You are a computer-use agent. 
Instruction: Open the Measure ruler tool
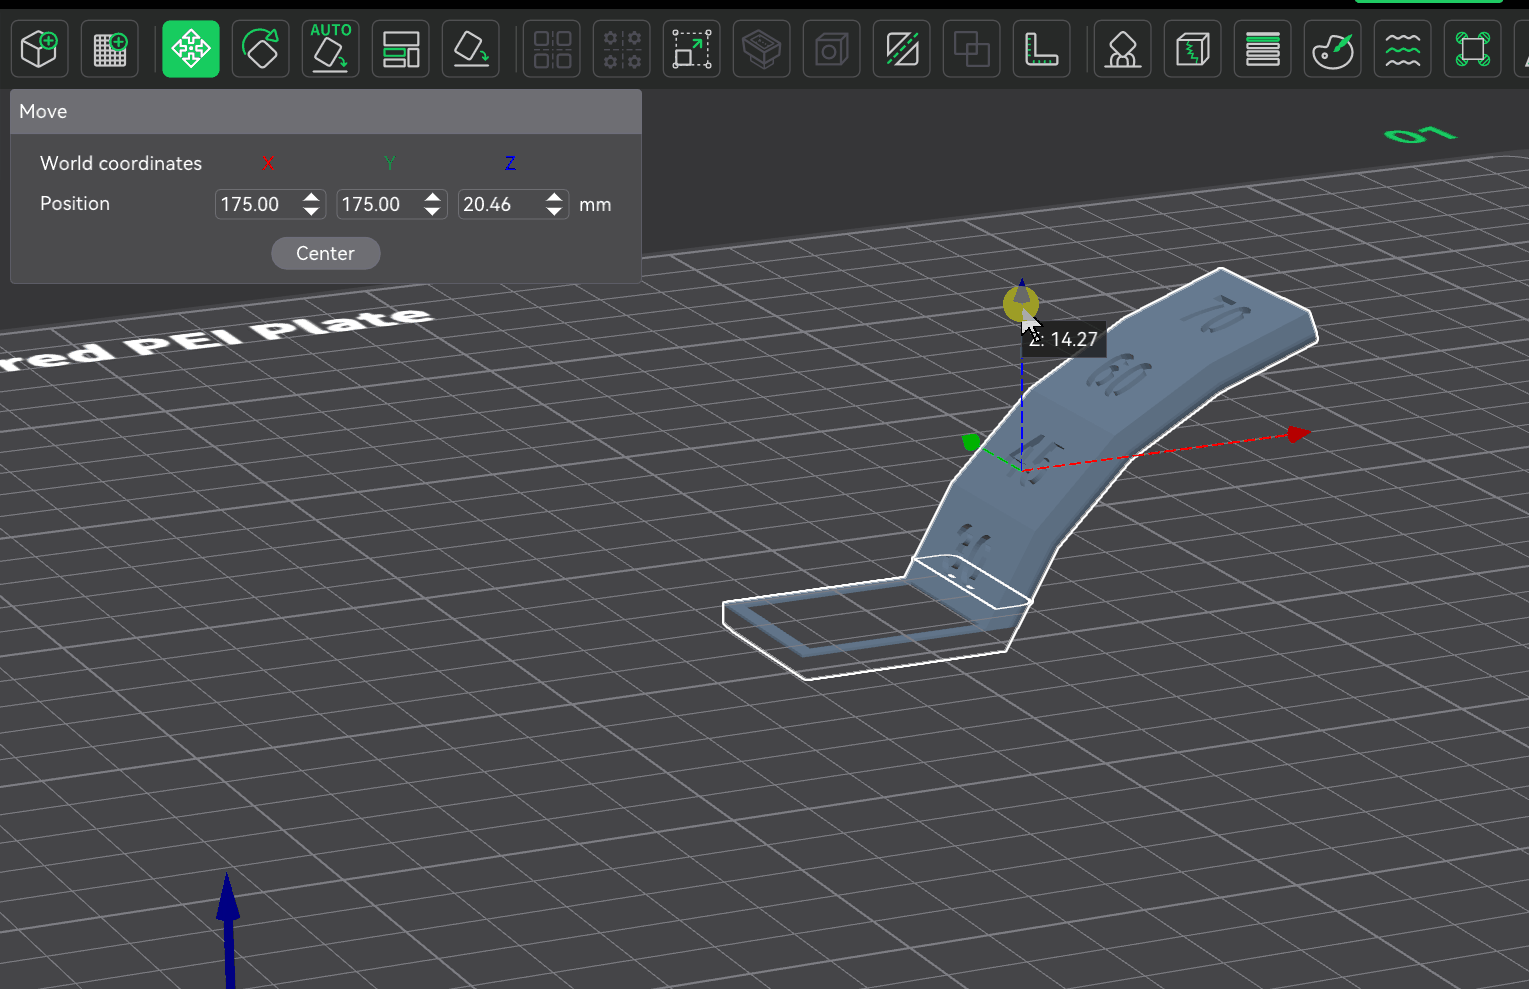[x=1042, y=49]
